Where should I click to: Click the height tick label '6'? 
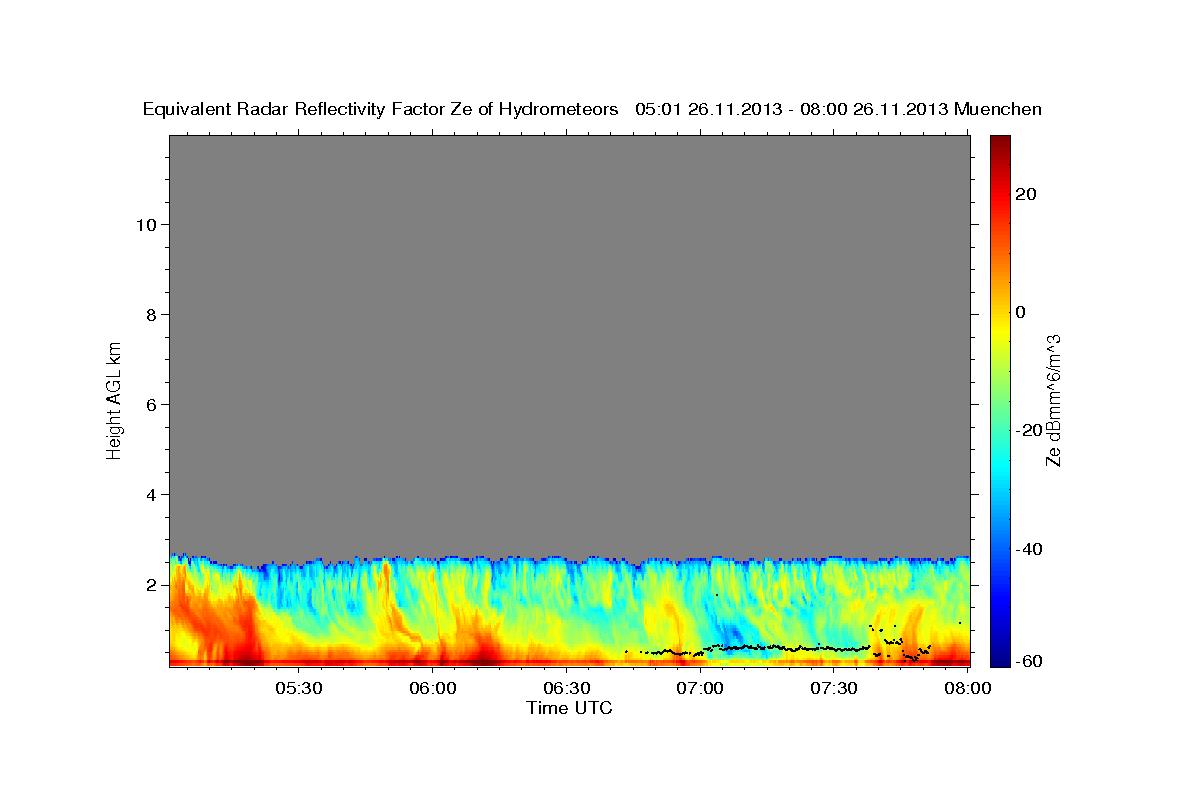150,404
